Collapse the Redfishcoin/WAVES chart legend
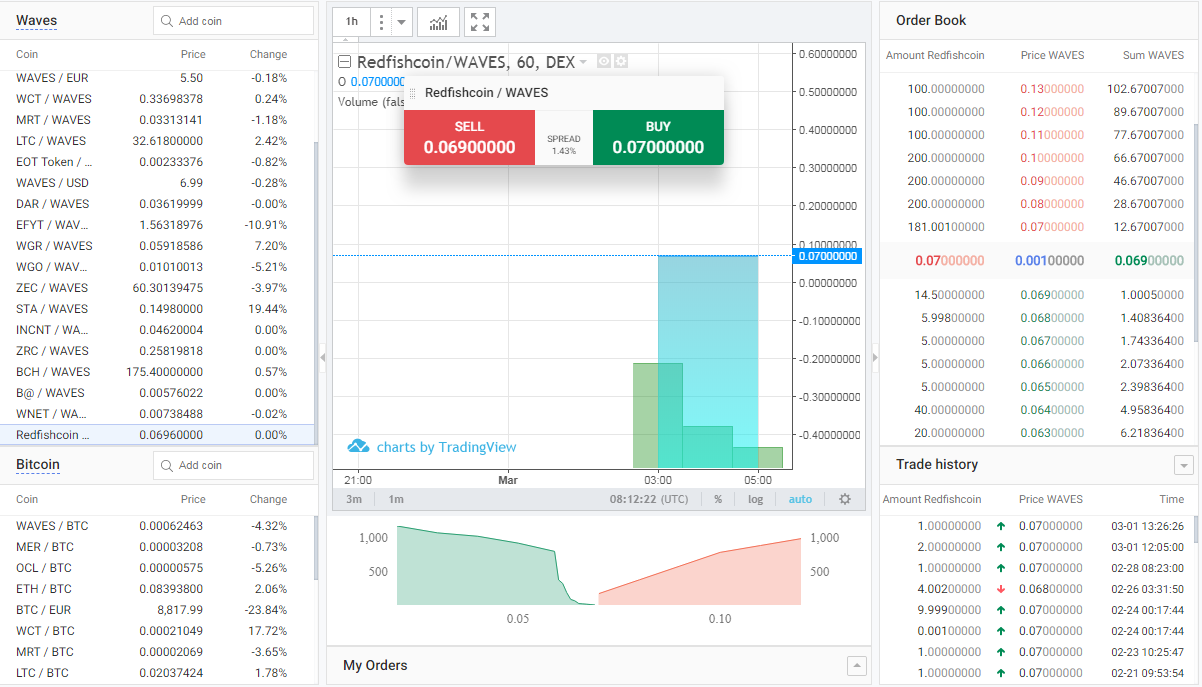The width and height of the screenshot is (1202, 687). pos(345,62)
